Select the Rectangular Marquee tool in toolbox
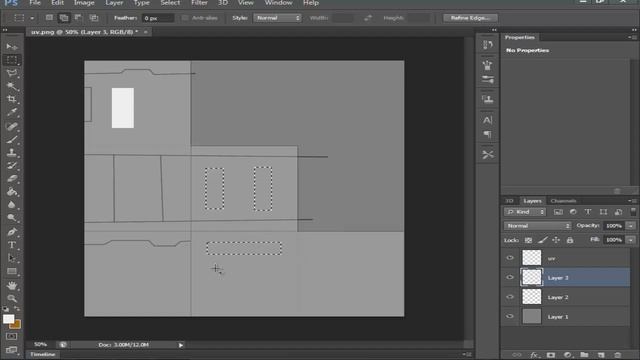 (11, 60)
